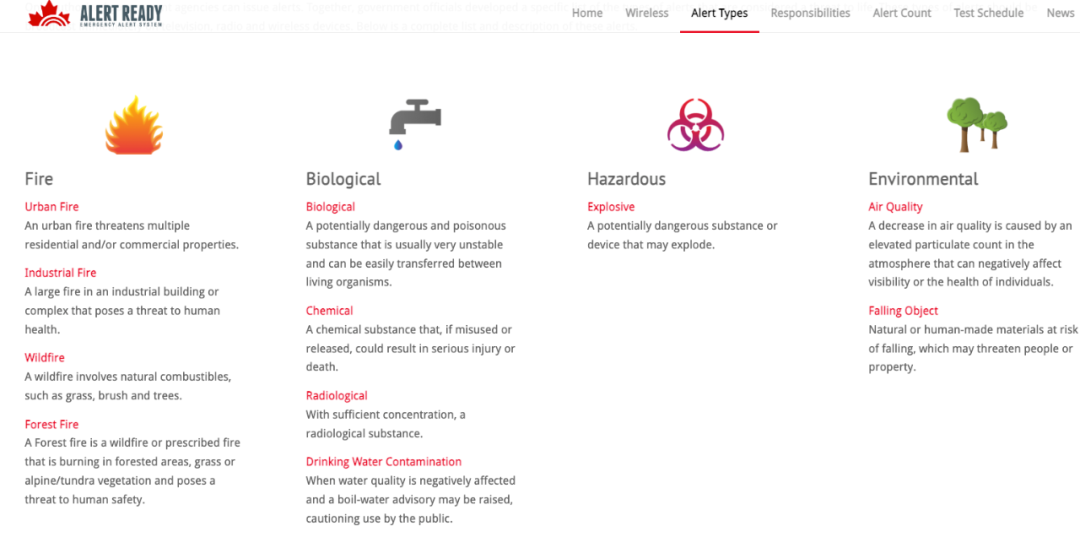Image resolution: width=1080 pixels, height=537 pixels.
Task: Click the Biological water faucet icon
Action: [x=415, y=125]
